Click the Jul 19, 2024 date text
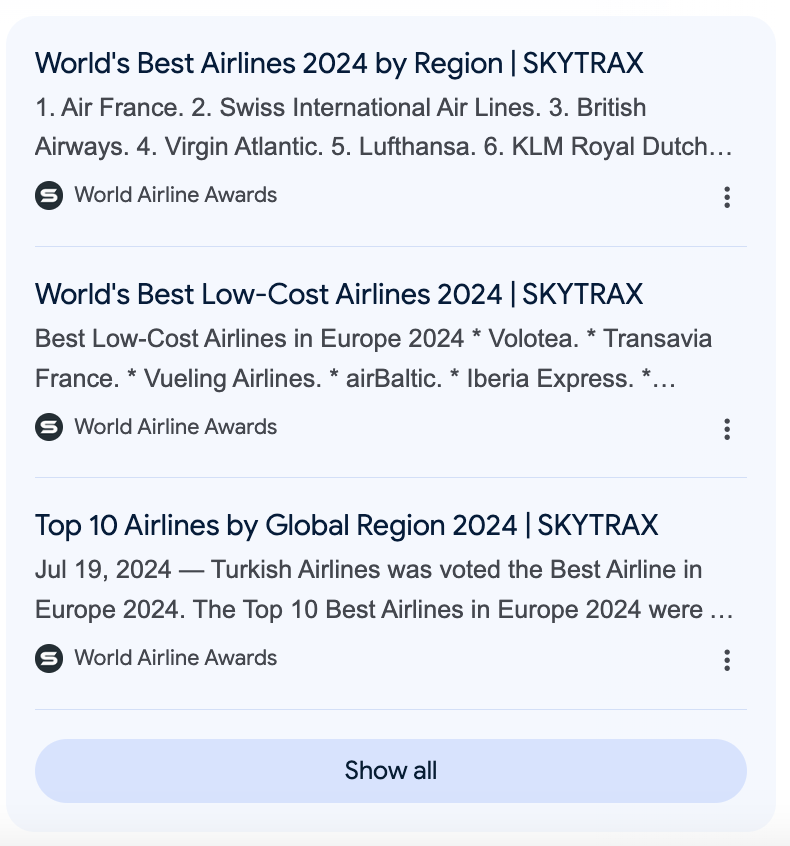The width and height of the screenshot is (790, 846). pyautogui.click(x=103, y=570)
